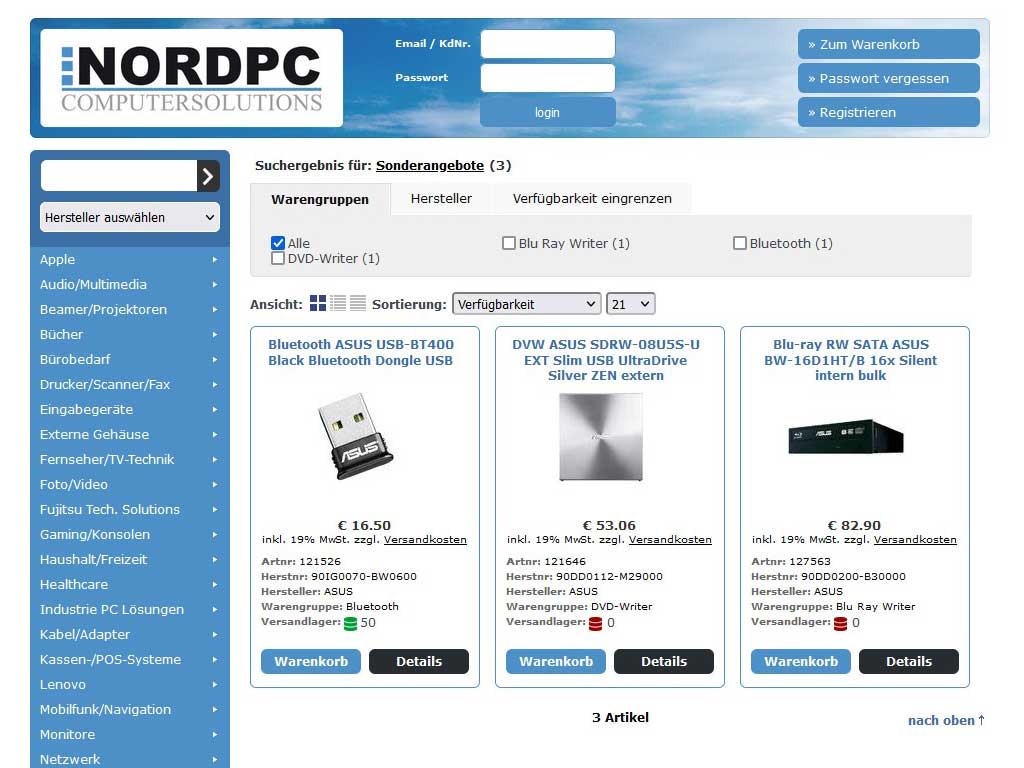
Task: Open the items-per-page 21 dropdown
Action: [630, 304]
